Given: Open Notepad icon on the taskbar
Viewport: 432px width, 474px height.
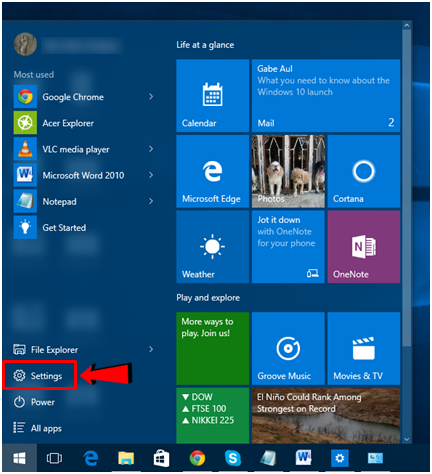Looking at the screenshot, I should tap(268, 458).
